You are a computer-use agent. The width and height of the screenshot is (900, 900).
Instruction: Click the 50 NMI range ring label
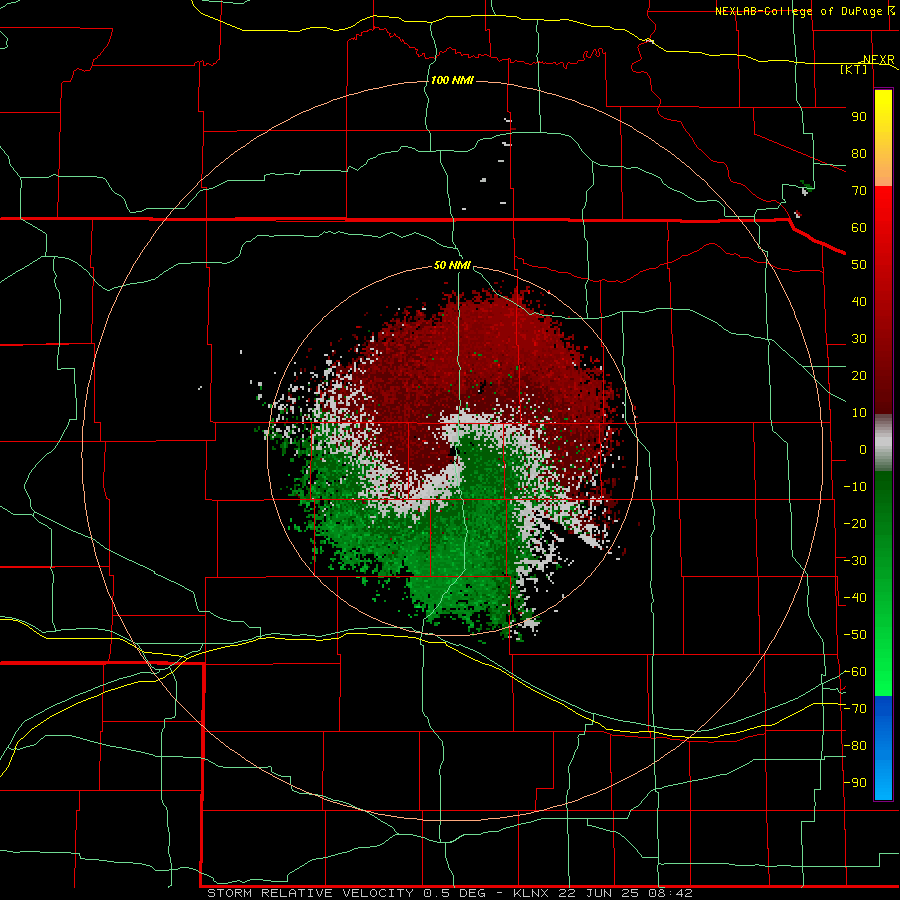452,265
